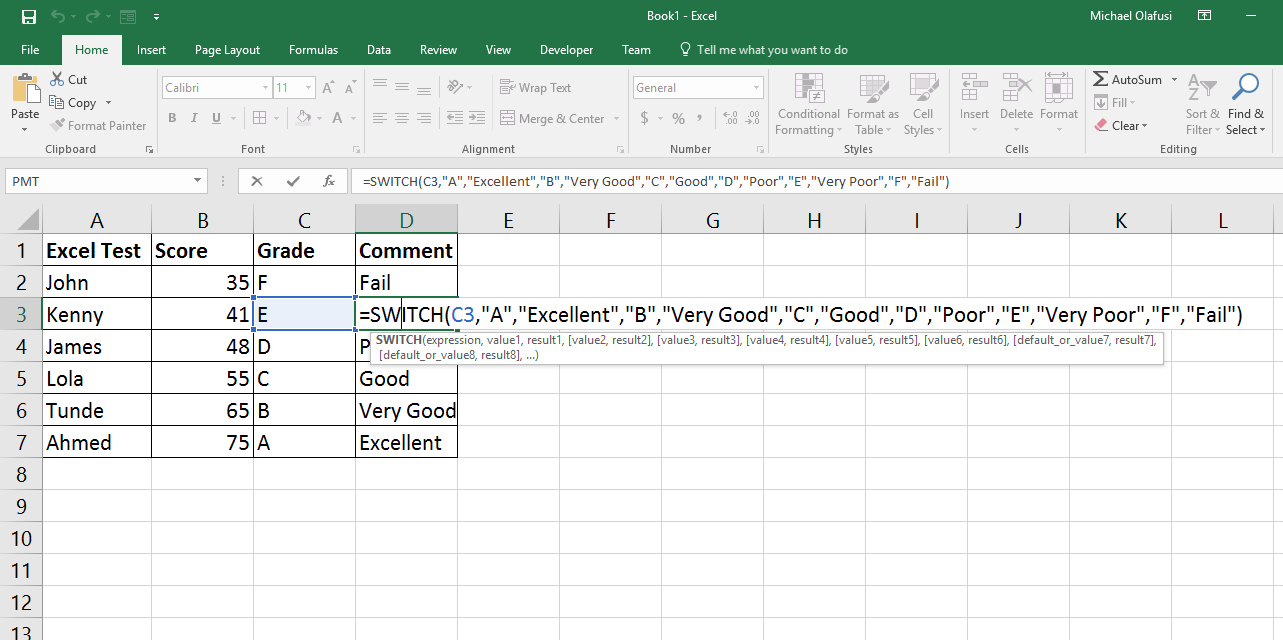Click the AutoSum sigma icon
Image resolution: width=1283 pixels, height=640 pixels.
click(1101, 79)
